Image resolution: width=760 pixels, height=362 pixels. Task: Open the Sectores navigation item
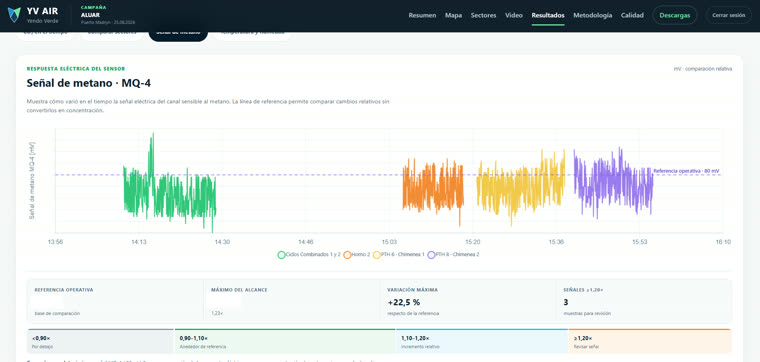[483, 16]
